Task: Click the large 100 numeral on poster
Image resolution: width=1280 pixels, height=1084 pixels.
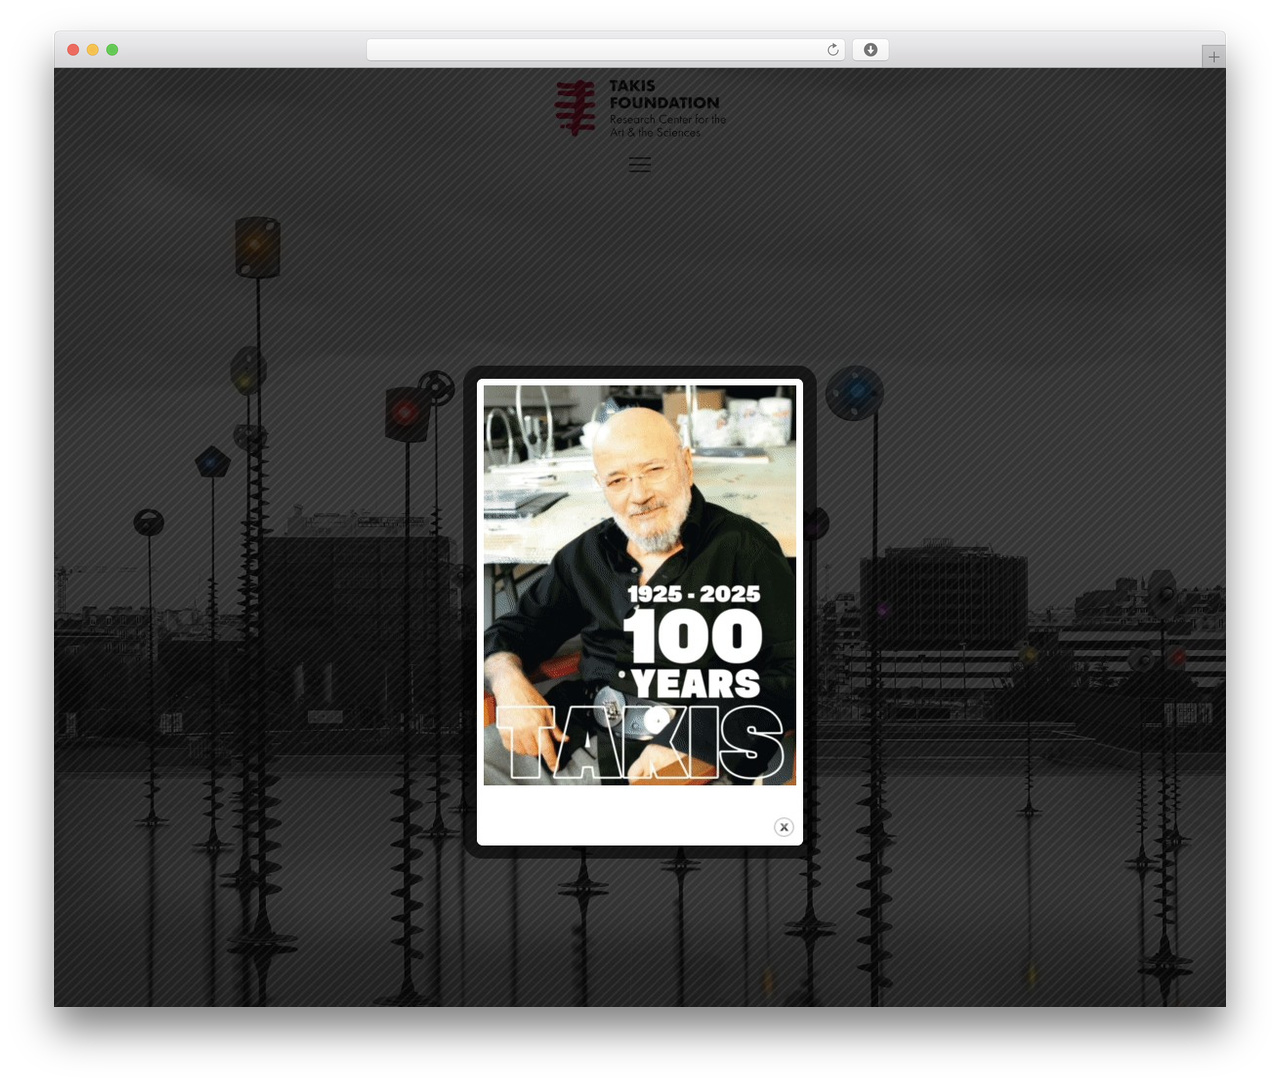Action: pos(693,636)
